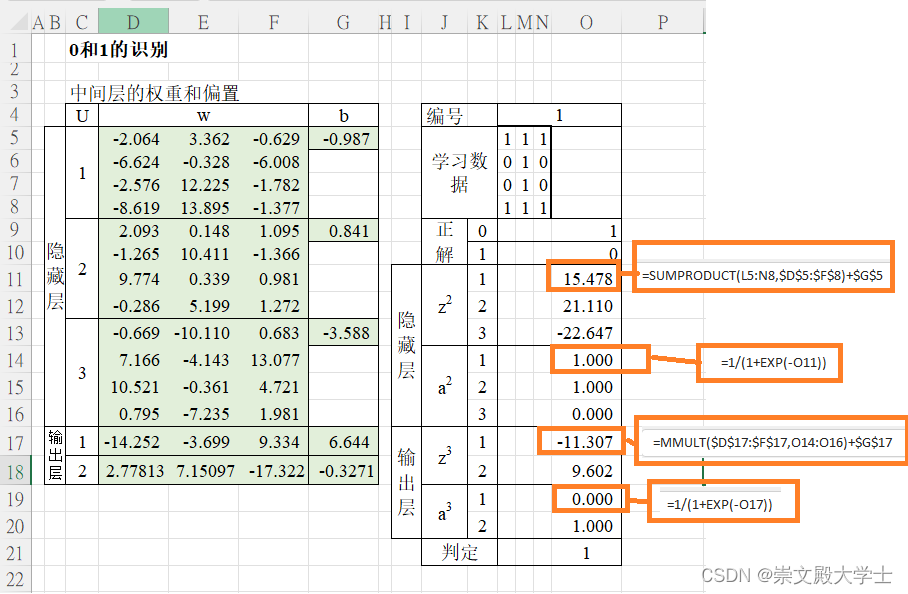Select z² value cell 15.478

[586, 279]
